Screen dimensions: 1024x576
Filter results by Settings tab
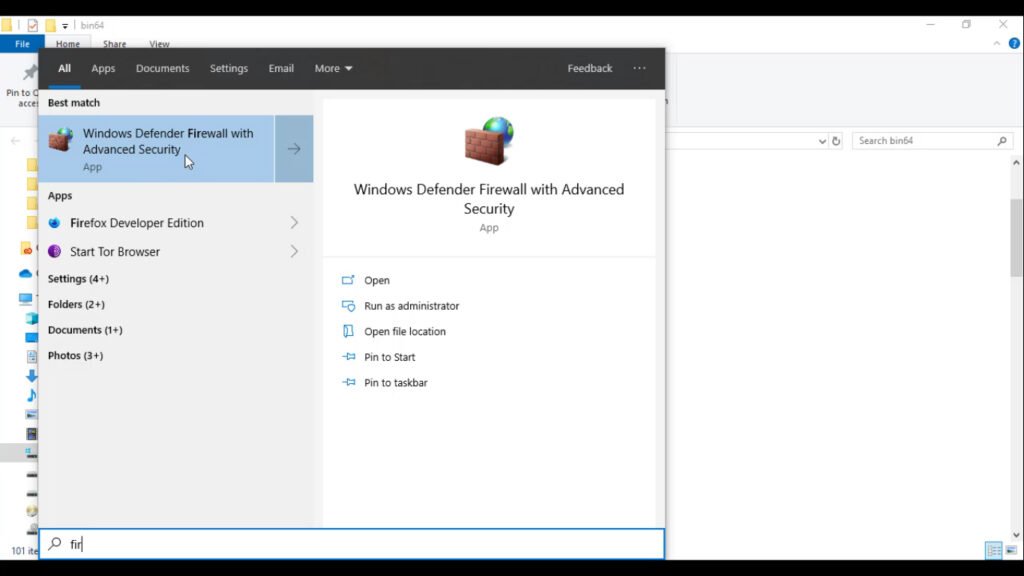click(x=229, y=68)
